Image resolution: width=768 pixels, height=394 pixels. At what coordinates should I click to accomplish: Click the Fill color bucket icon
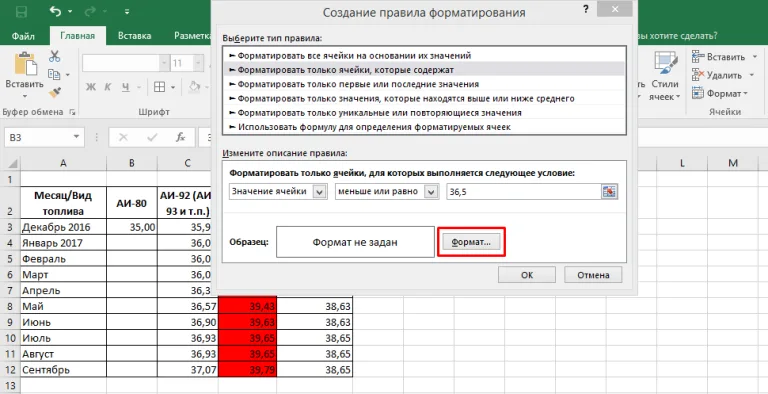(194, 87)
